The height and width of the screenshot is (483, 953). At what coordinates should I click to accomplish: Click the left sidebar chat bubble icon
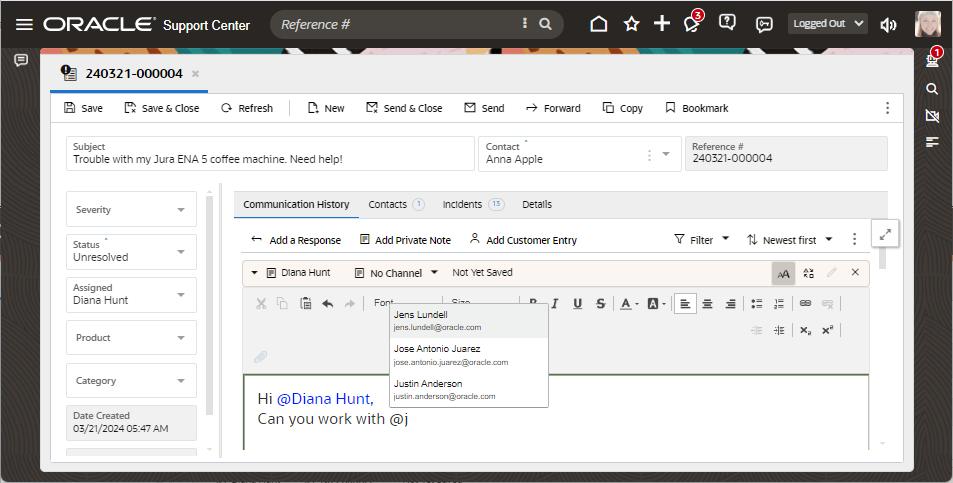coord(21,60)
